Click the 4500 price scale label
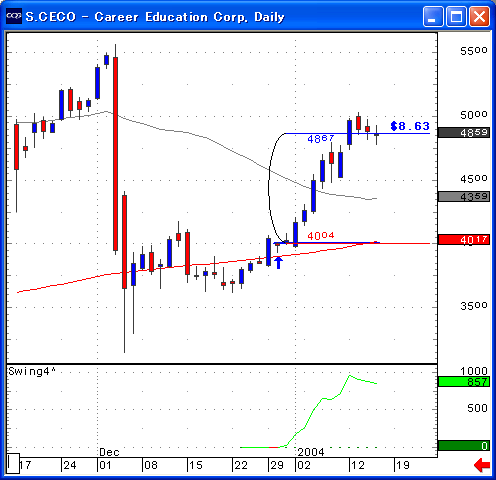Screen dimensions: 496x480 point(474,179)
